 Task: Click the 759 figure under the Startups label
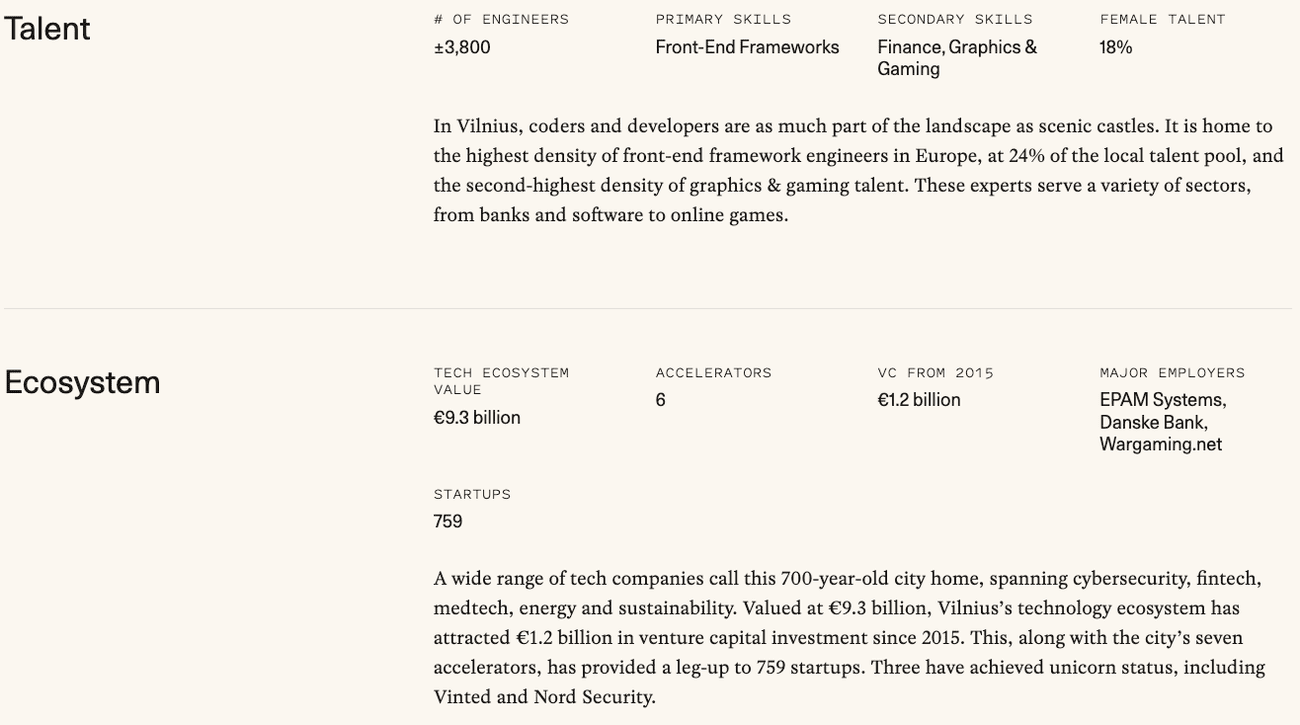(448, 522)
